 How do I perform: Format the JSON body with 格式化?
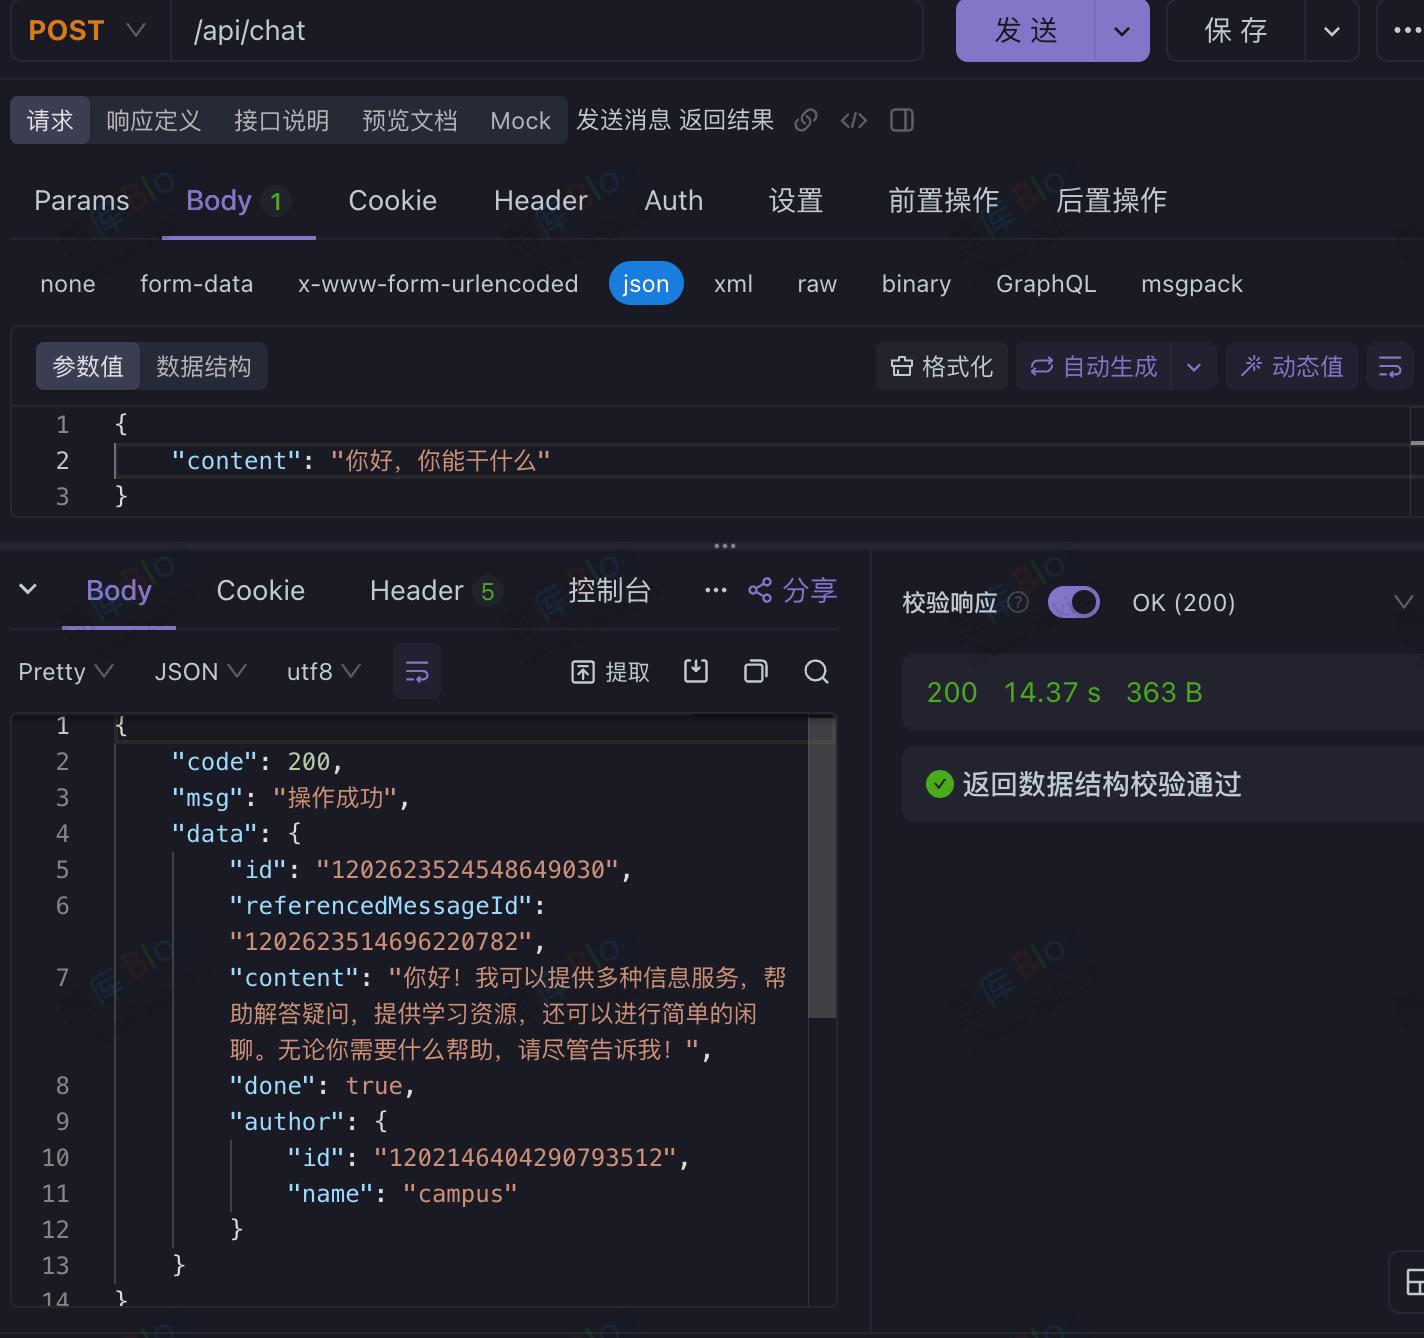point(941,366)
